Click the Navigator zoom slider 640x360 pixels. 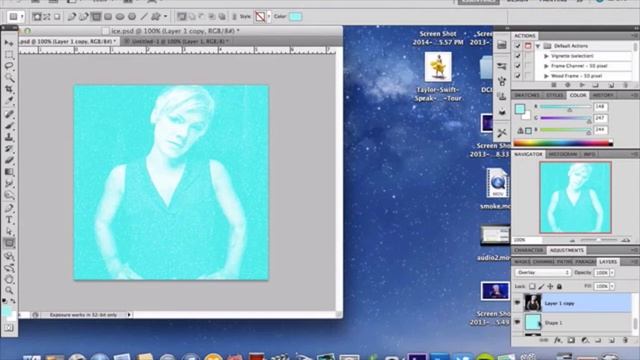(x=598, y=240)
